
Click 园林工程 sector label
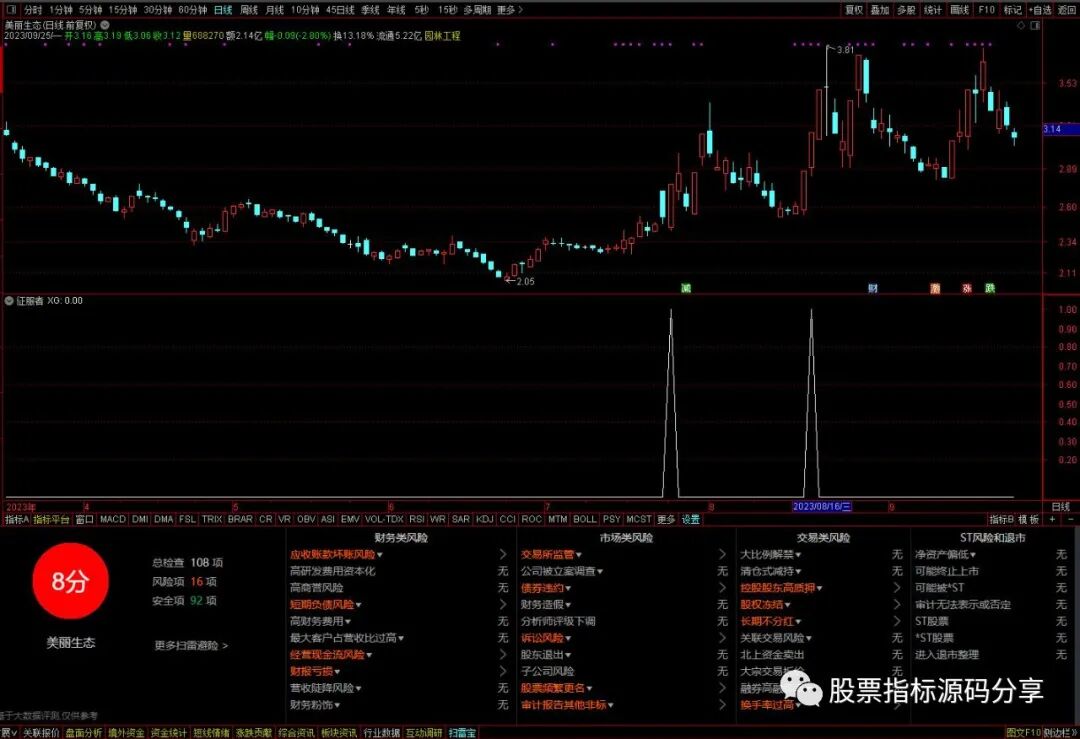coord(442,36)
